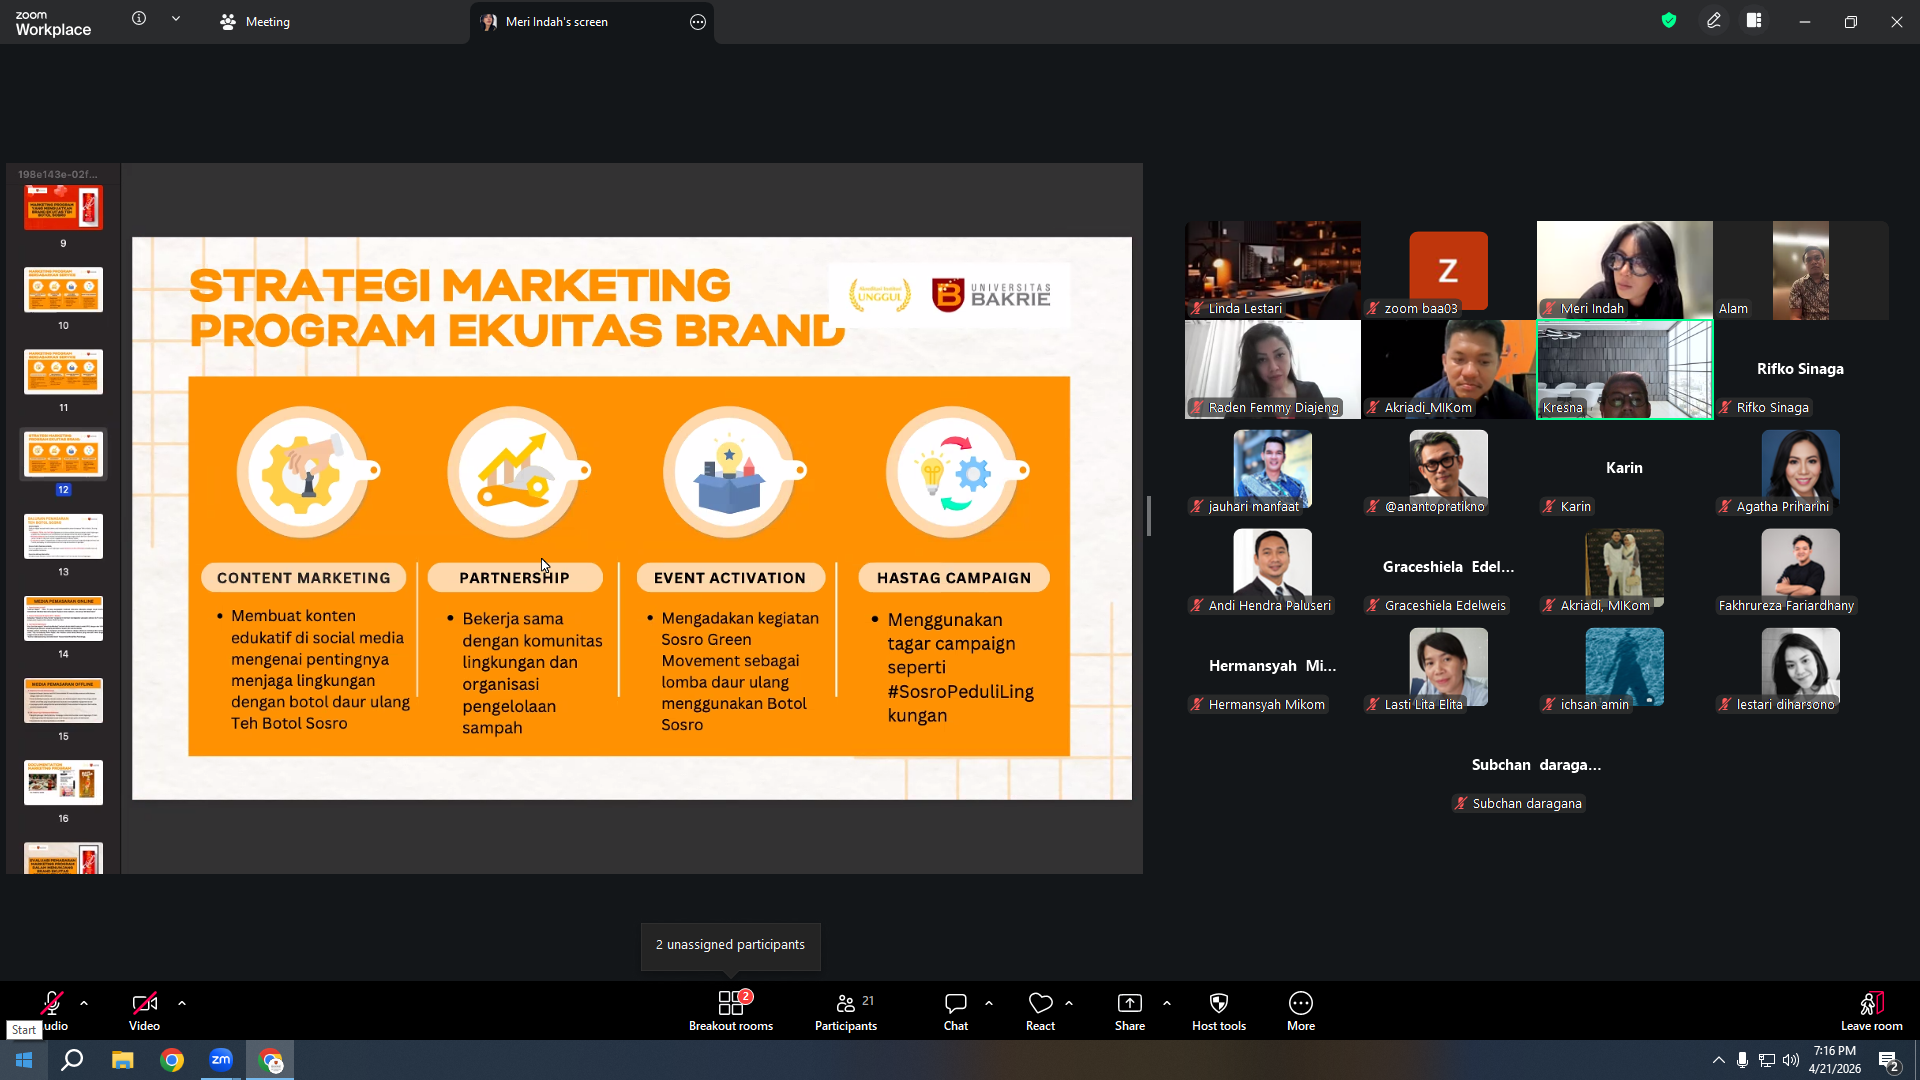Click the slider between screen share and gallery
This screenshot has width=1920, height=1080.
1149,516
